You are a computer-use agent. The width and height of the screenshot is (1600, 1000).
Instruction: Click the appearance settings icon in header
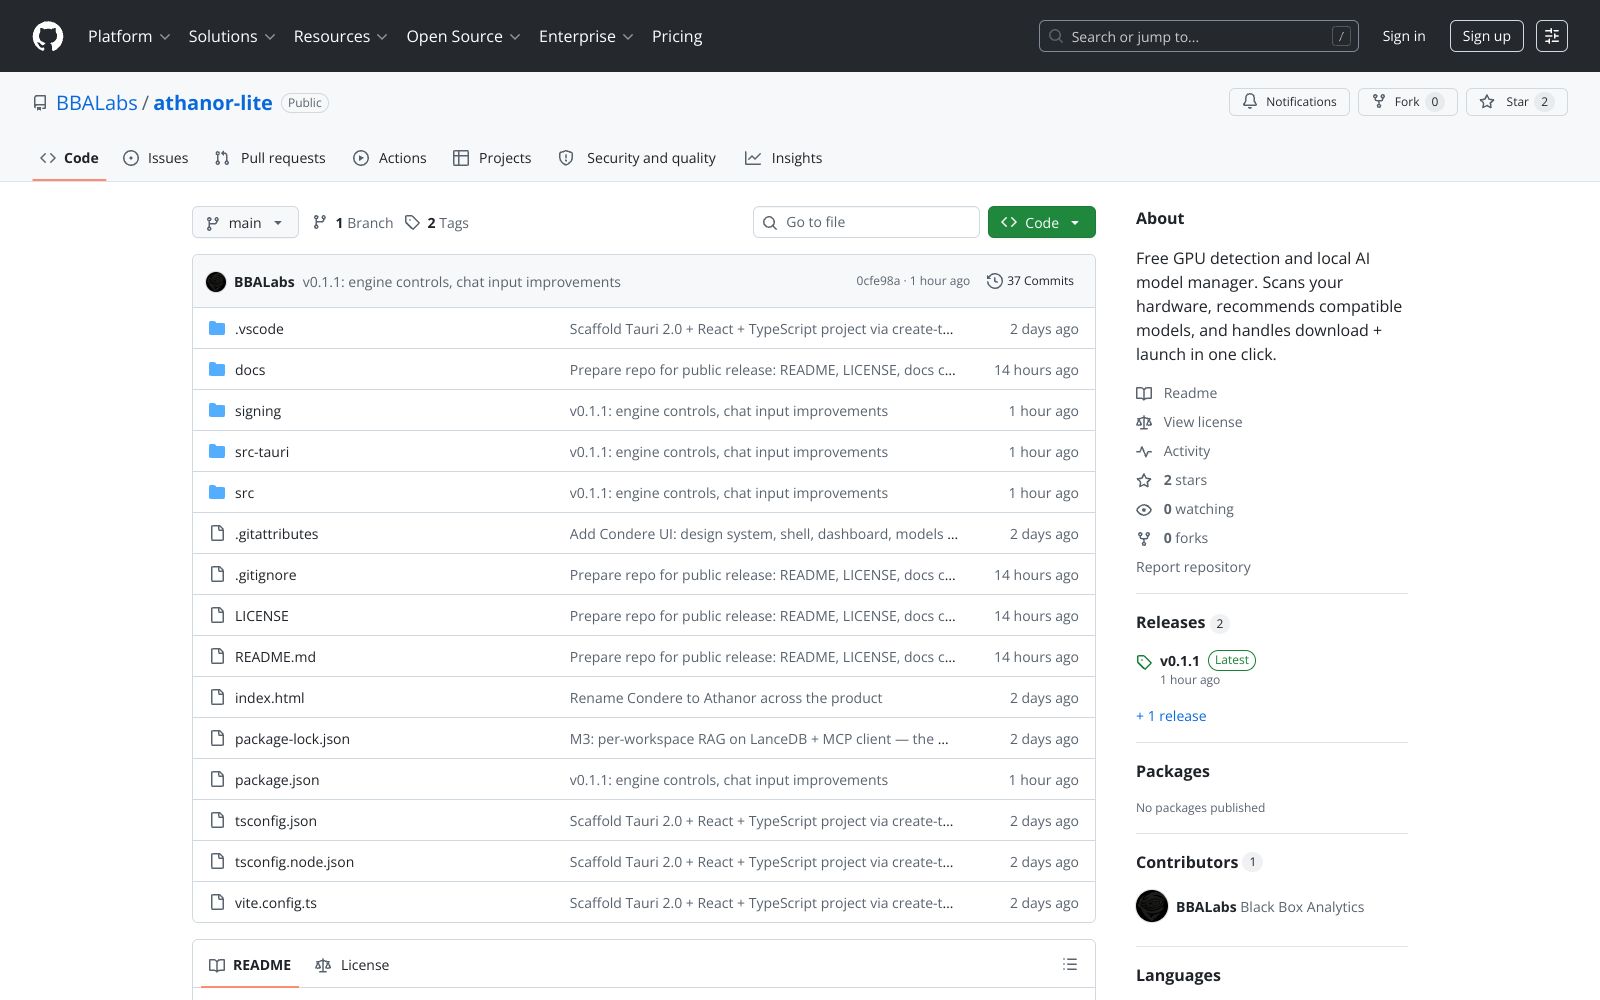point(1552,36)
